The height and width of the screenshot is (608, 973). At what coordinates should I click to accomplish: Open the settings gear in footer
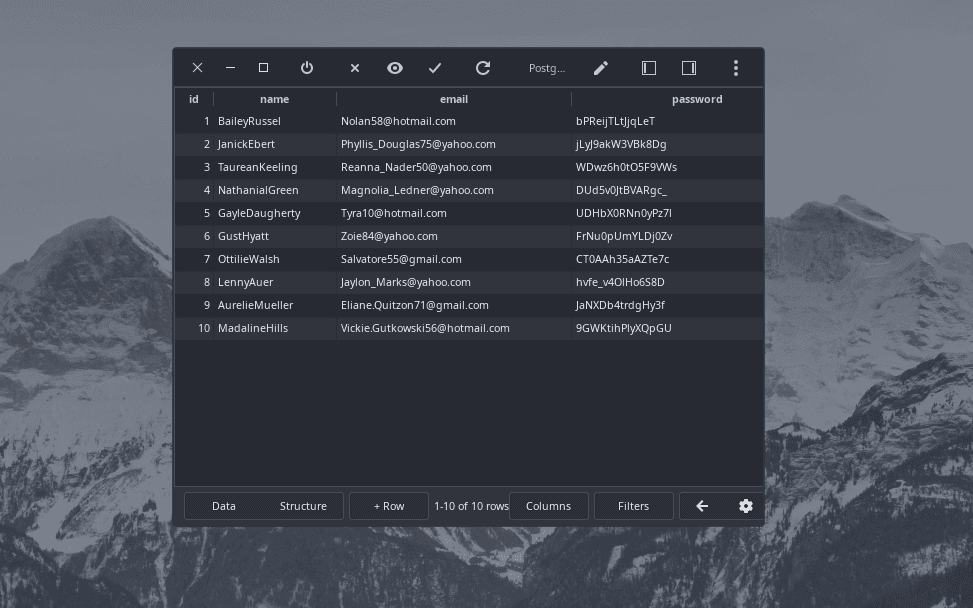746,506
